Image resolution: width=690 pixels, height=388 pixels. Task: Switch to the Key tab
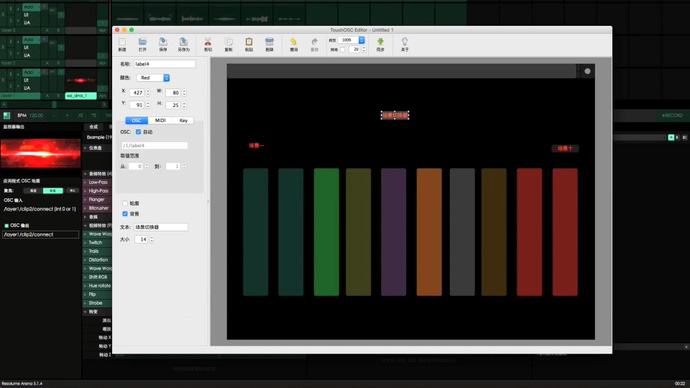pos(183,121)
